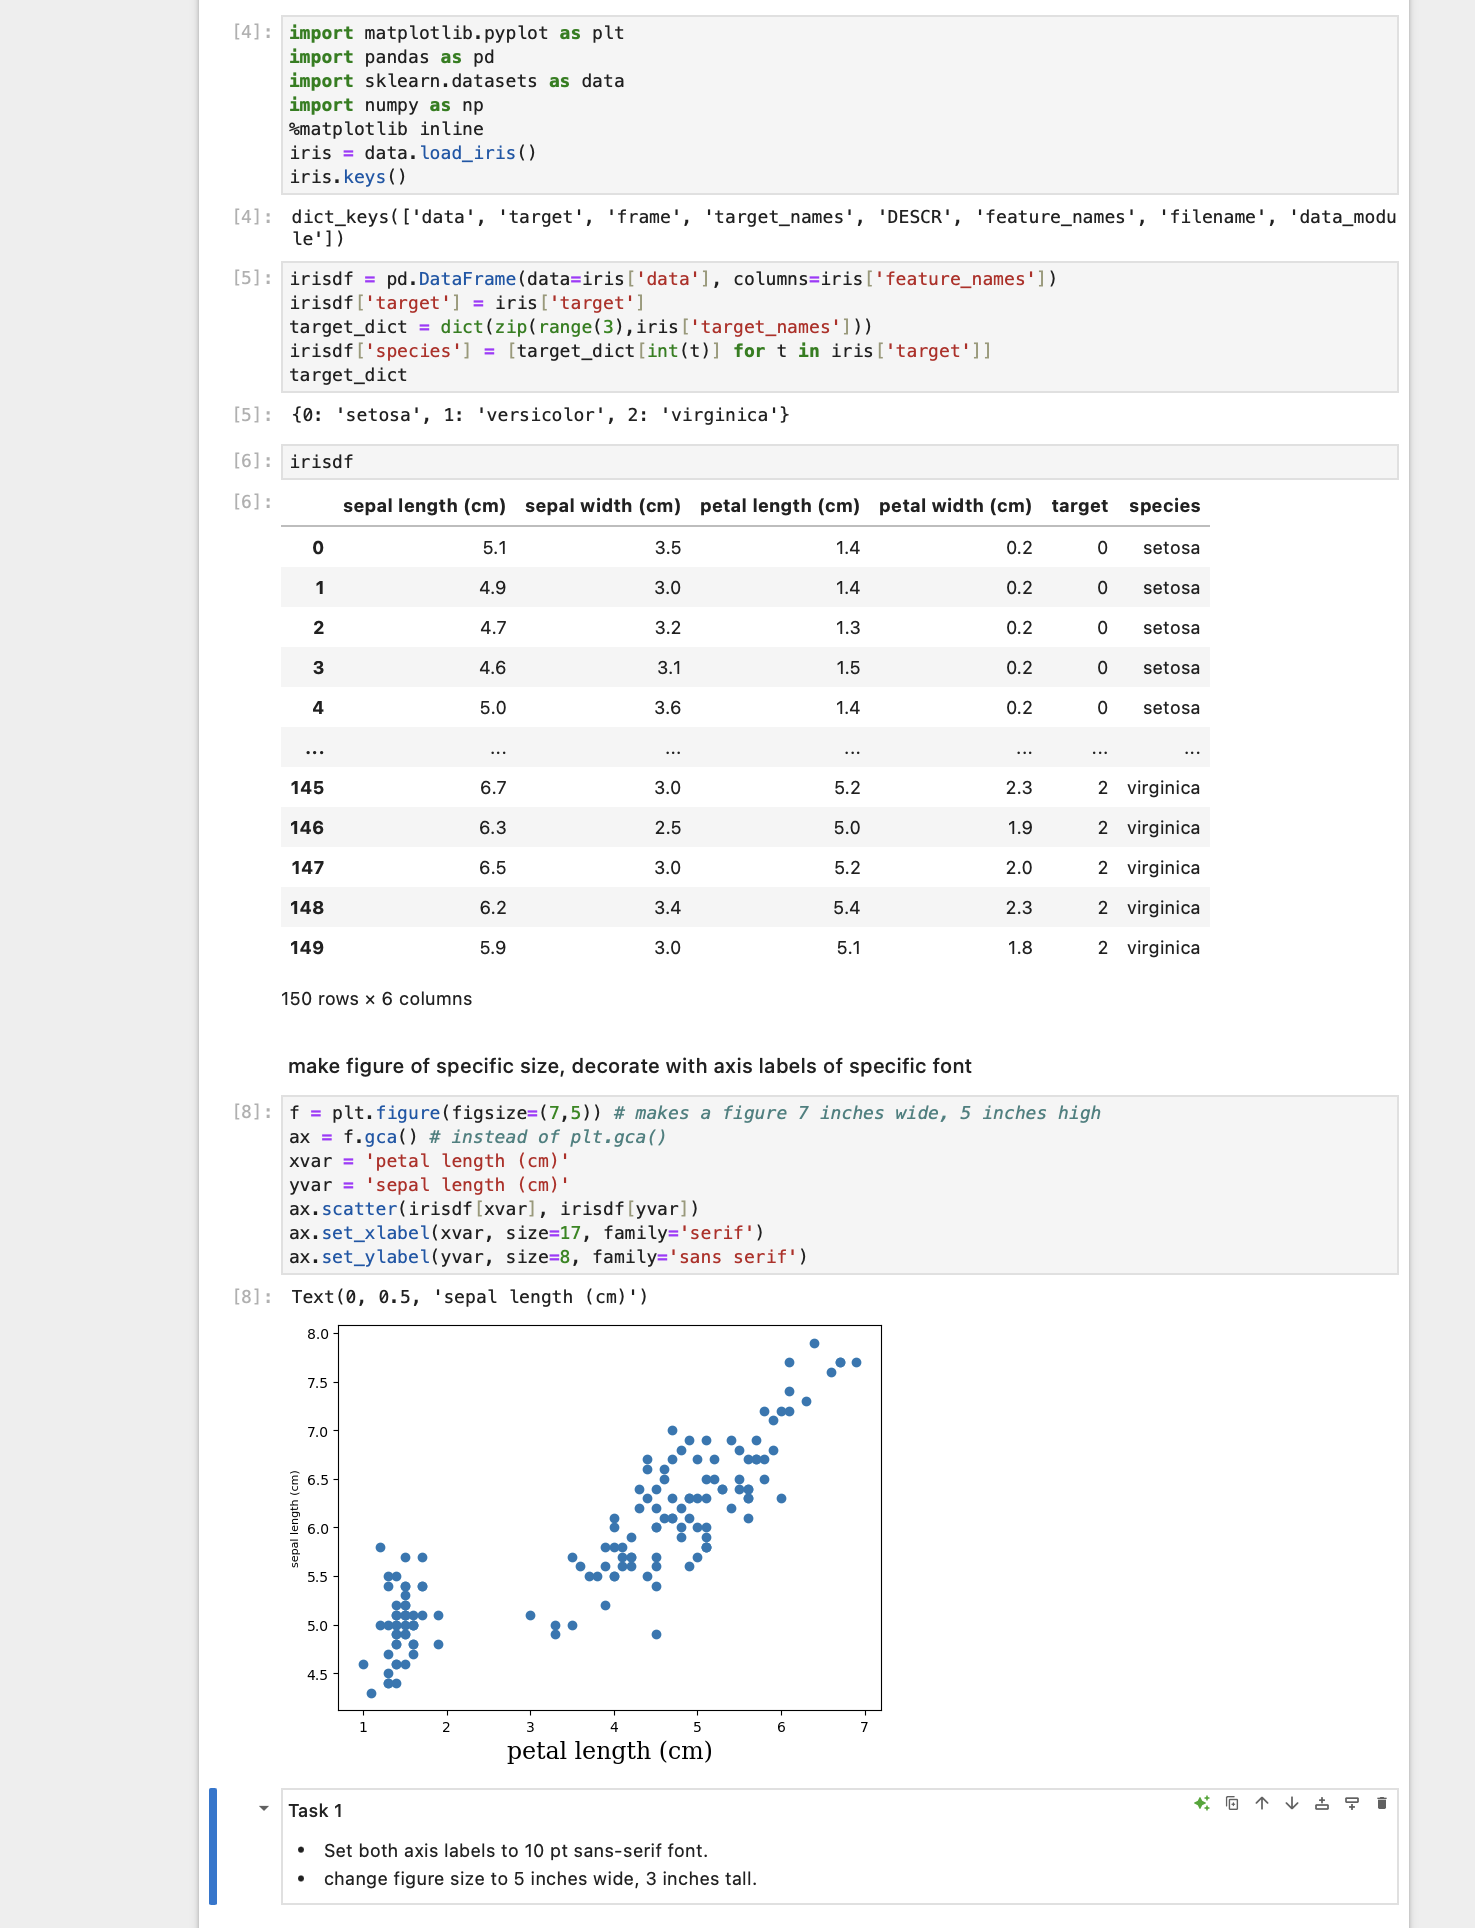Image resolution: width=1475 pixels, height=1928 pixels.
Task: Click into the plt.figure code cell [8]
Action: coord(839,1185)
